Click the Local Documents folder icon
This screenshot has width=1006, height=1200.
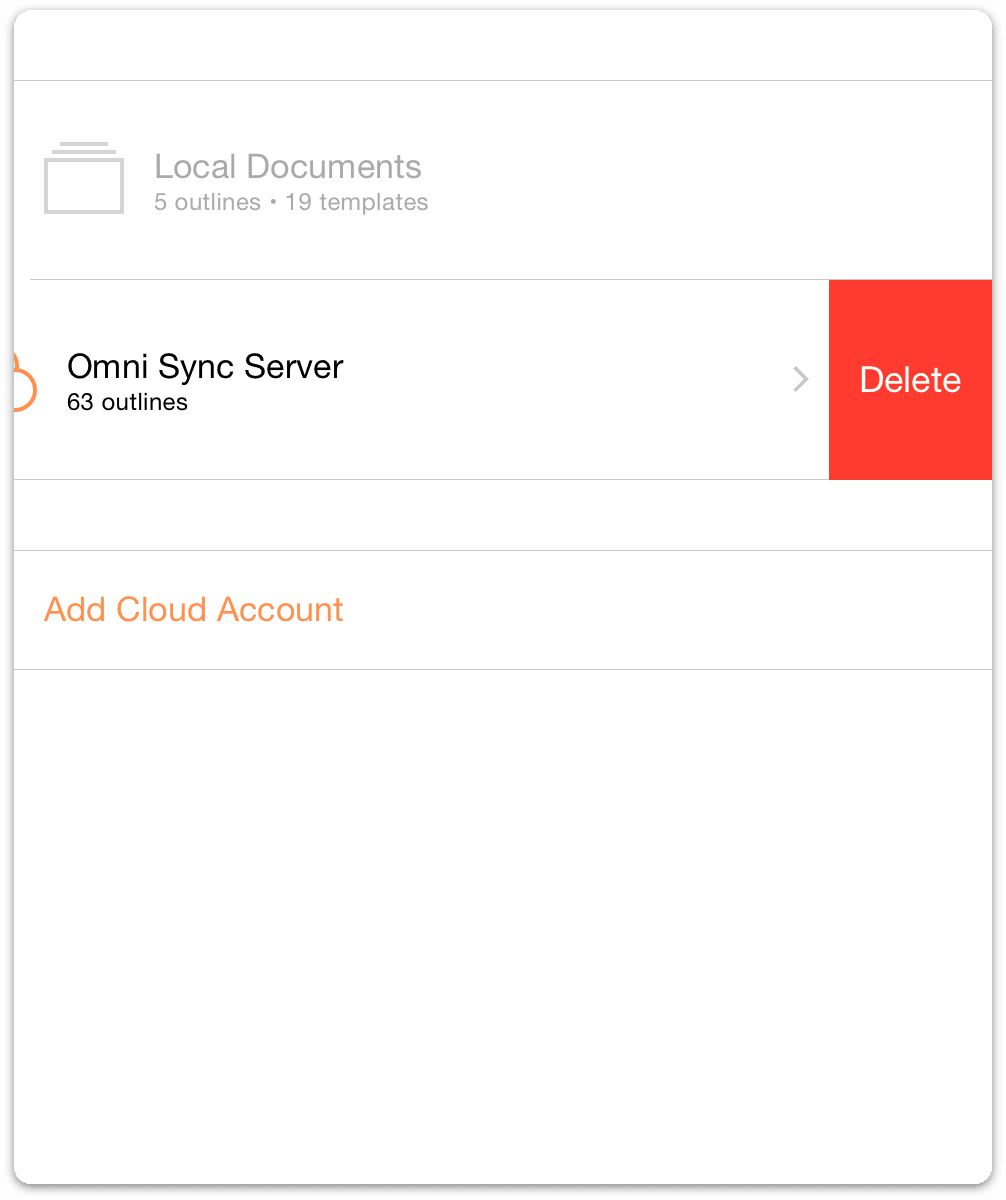click(x=84, y=178)
